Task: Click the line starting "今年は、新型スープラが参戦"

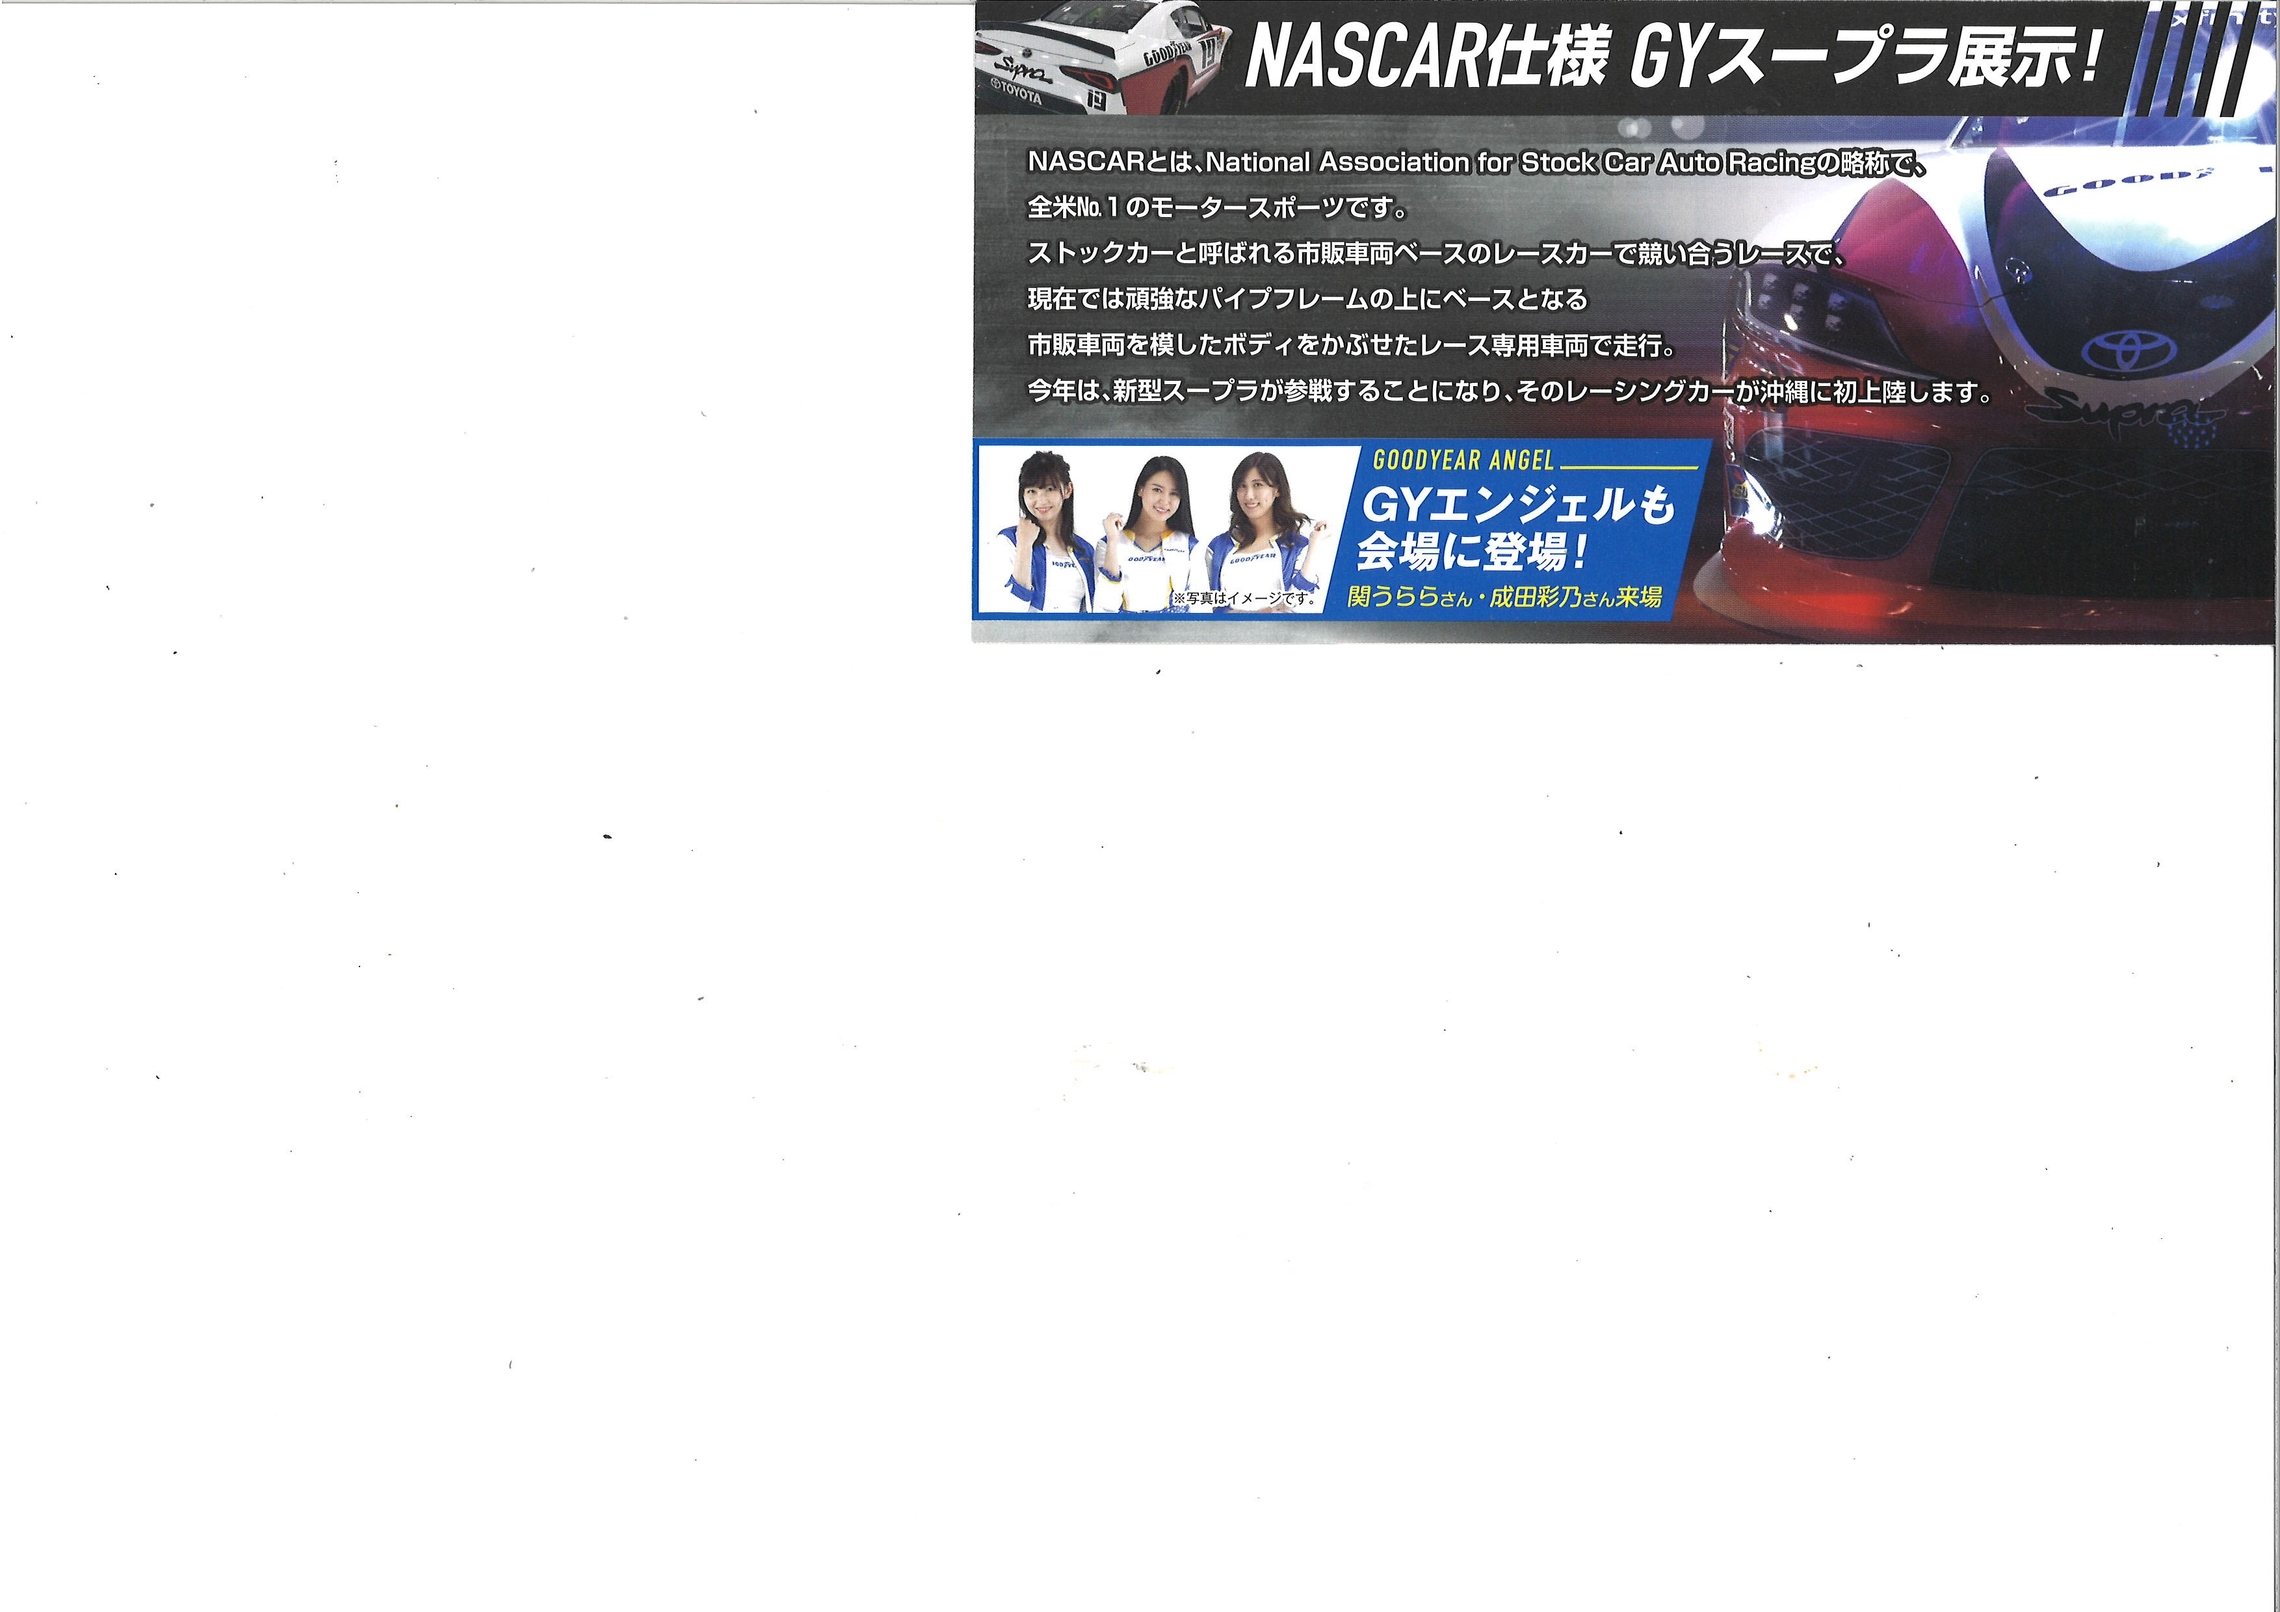Action: [1510, 391]
